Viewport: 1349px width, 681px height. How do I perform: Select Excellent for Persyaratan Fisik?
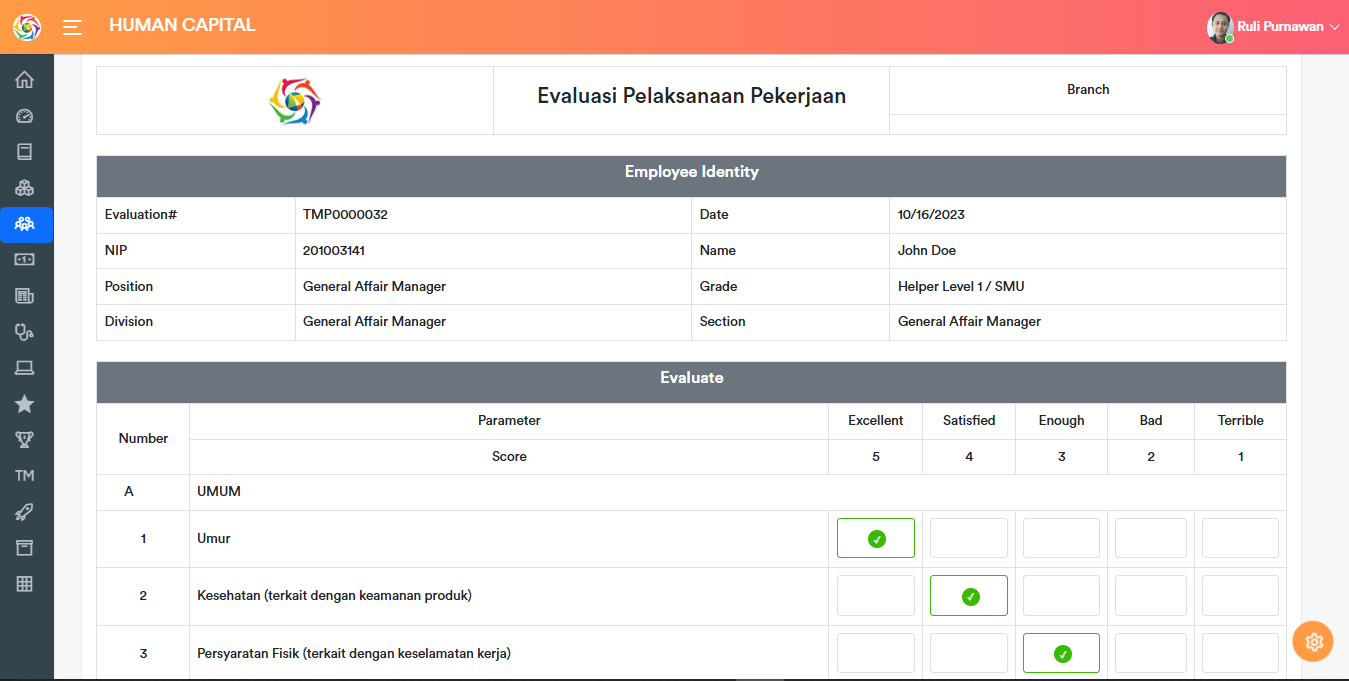pos(876,653)
